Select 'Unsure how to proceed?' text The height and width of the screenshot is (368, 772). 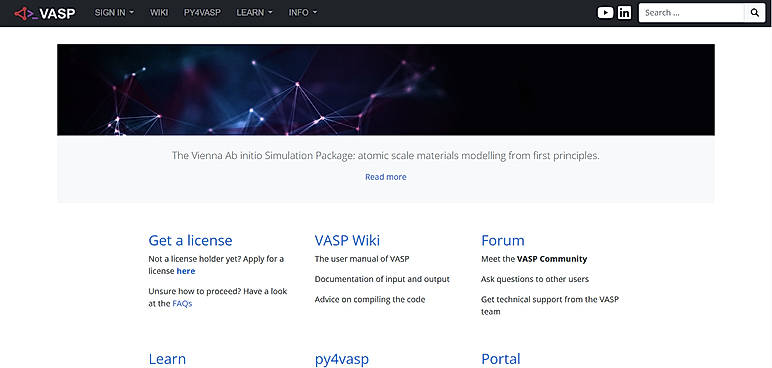point(194,291)
